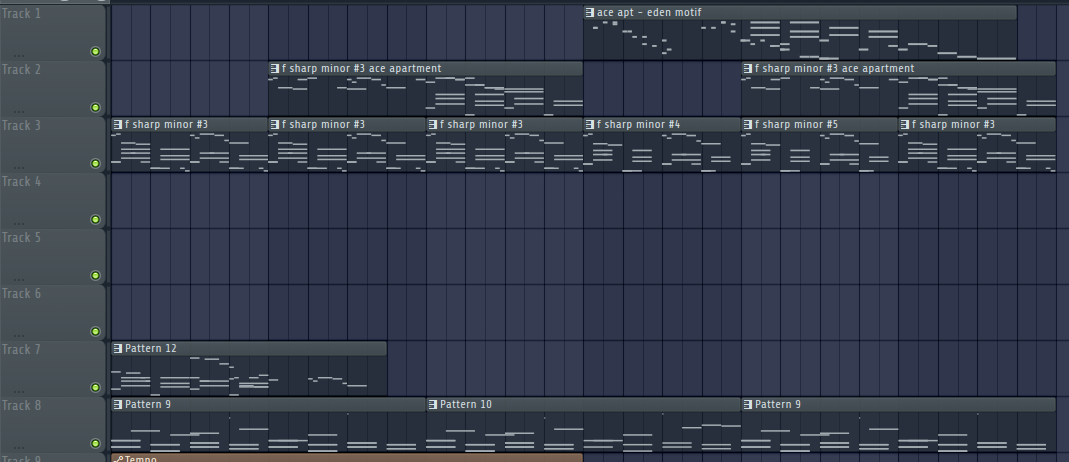The height and width of the screenshot is (462, 1069).
Task: Click note preview of f sharp minor #5
Action: pos(819,151)
